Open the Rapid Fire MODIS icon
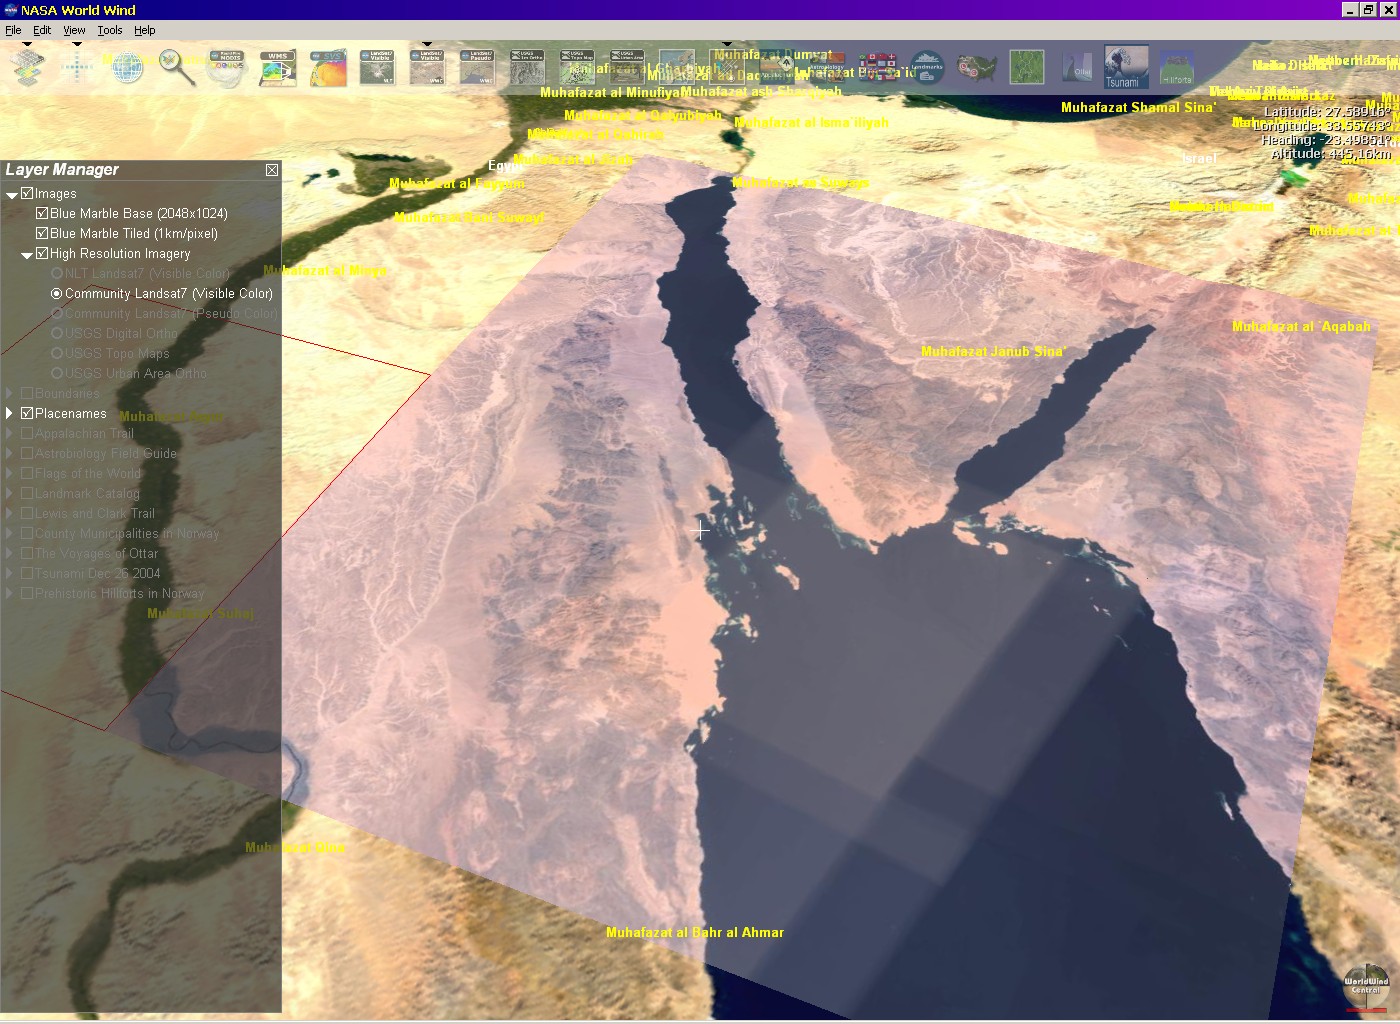1400x1024 pixels. click(228, 67)
